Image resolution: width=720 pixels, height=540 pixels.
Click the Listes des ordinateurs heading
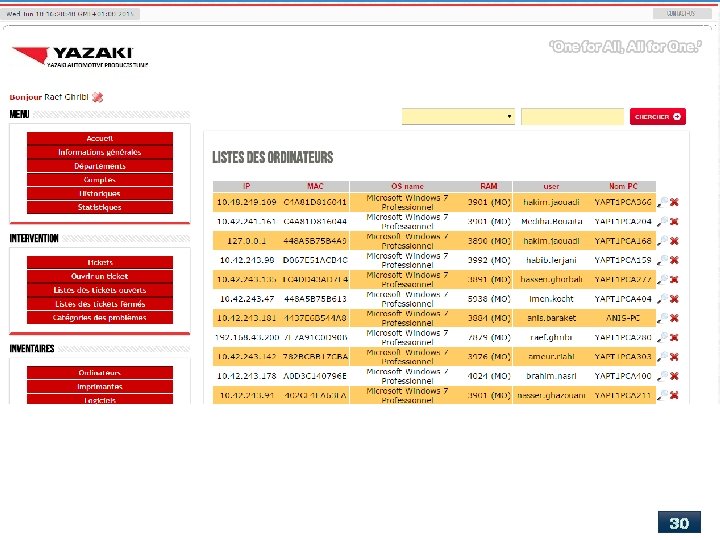pyautogui.click(x=272, y=157)
